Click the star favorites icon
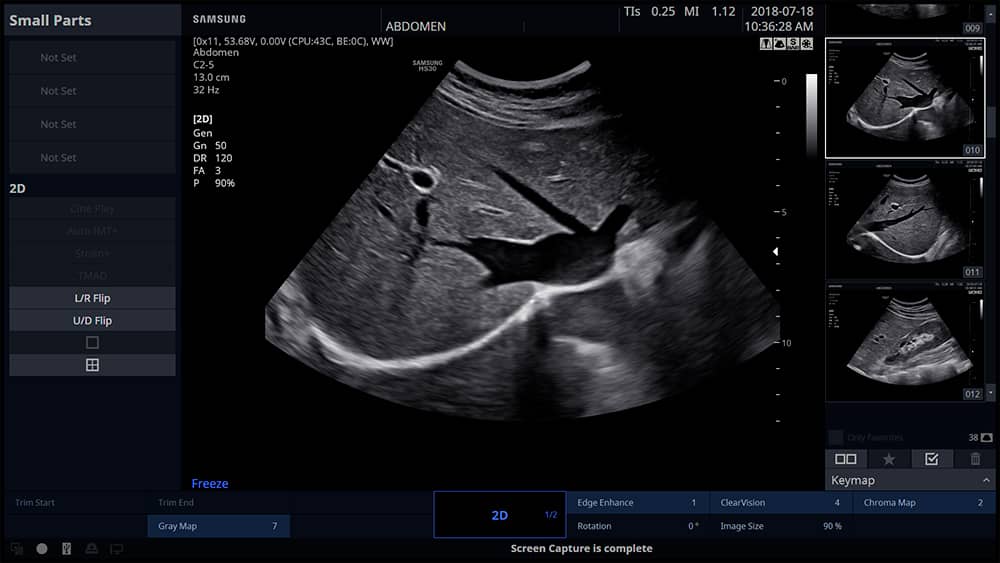The image size is (1000, 563). tap(888, 459)
